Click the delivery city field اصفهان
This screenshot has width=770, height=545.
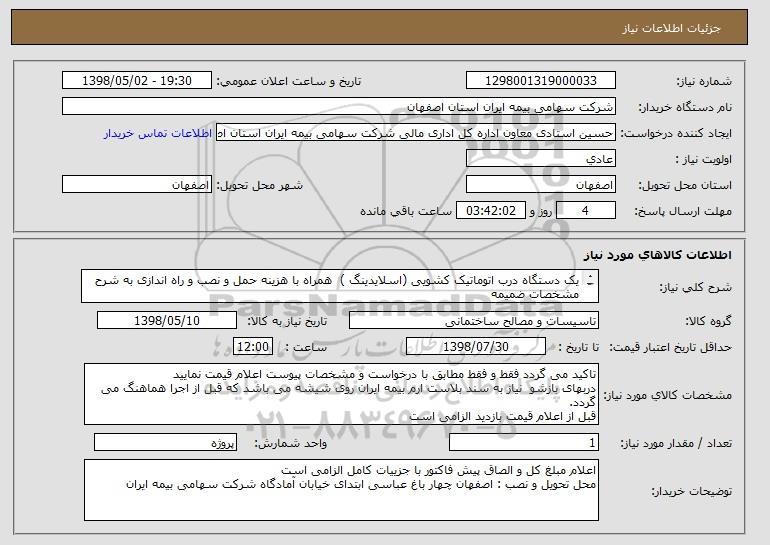[137, 185]
